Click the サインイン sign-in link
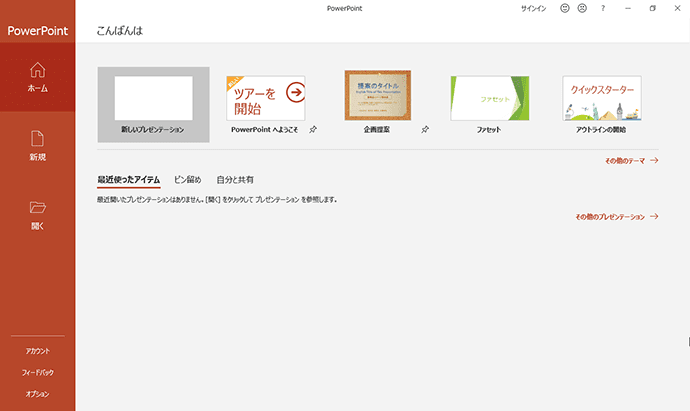 click(x=533, y=8)
